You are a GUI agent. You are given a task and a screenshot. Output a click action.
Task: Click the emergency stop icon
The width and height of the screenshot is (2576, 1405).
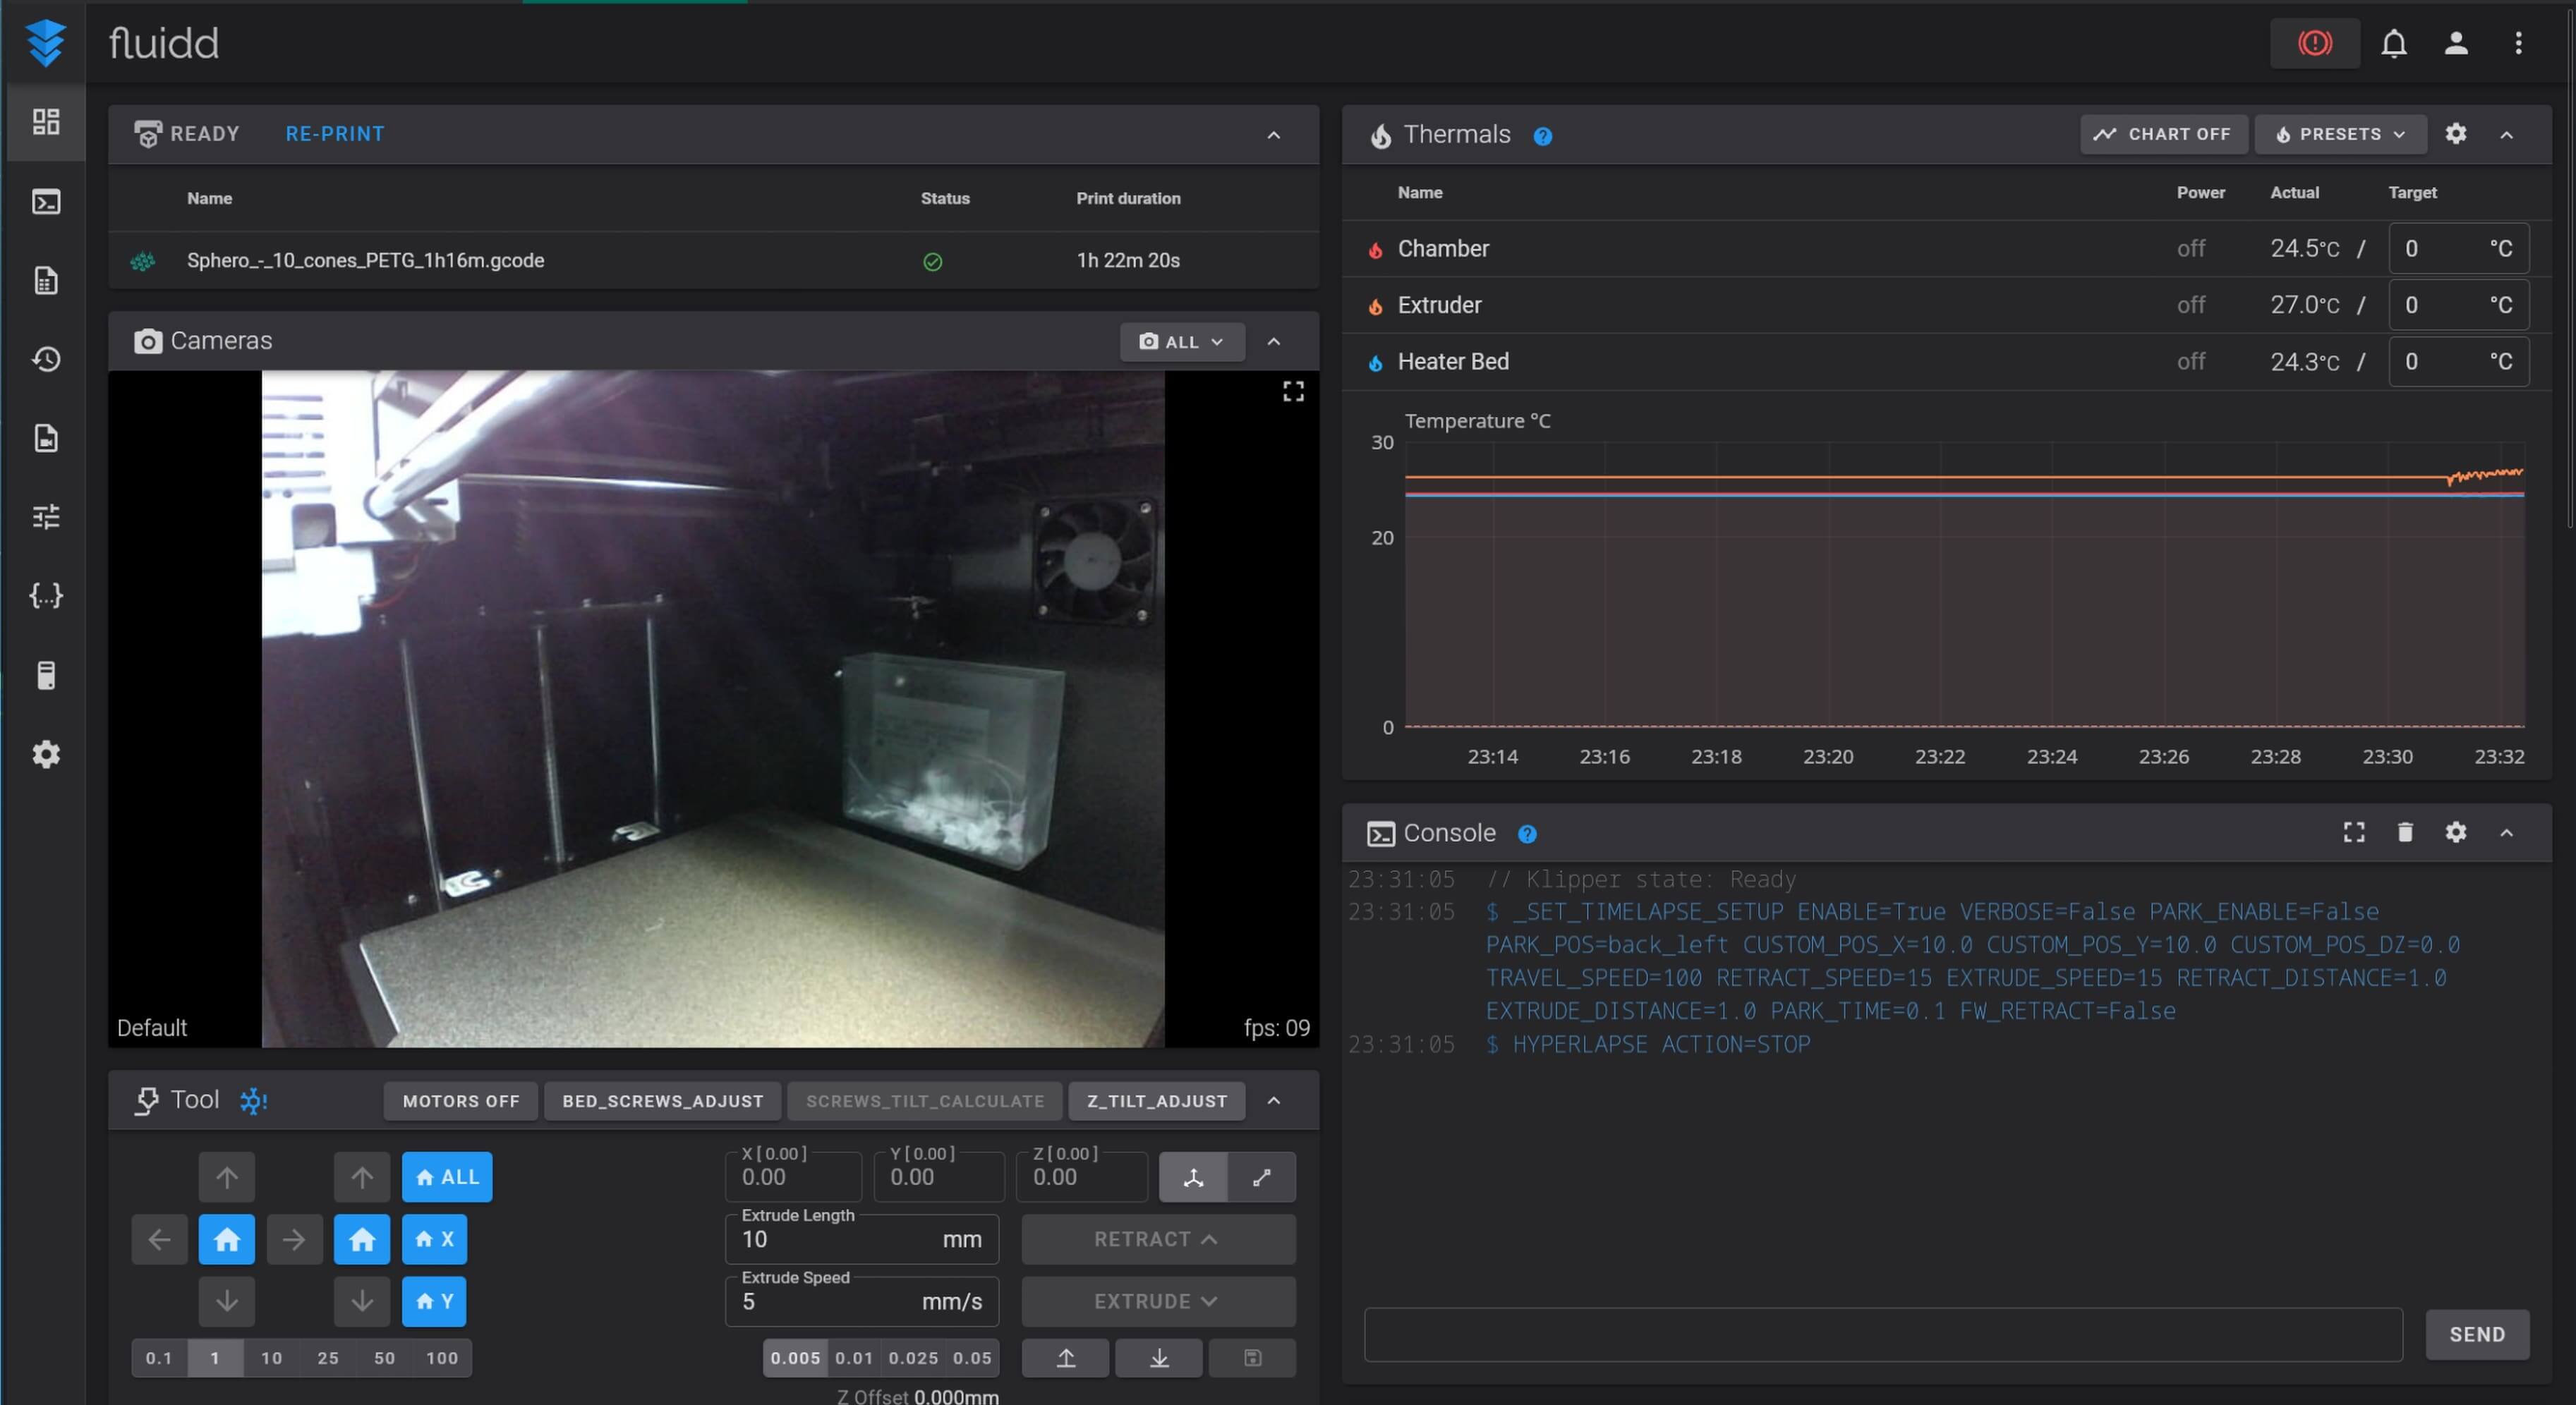pyautogui.click(x=2314, y=43)
